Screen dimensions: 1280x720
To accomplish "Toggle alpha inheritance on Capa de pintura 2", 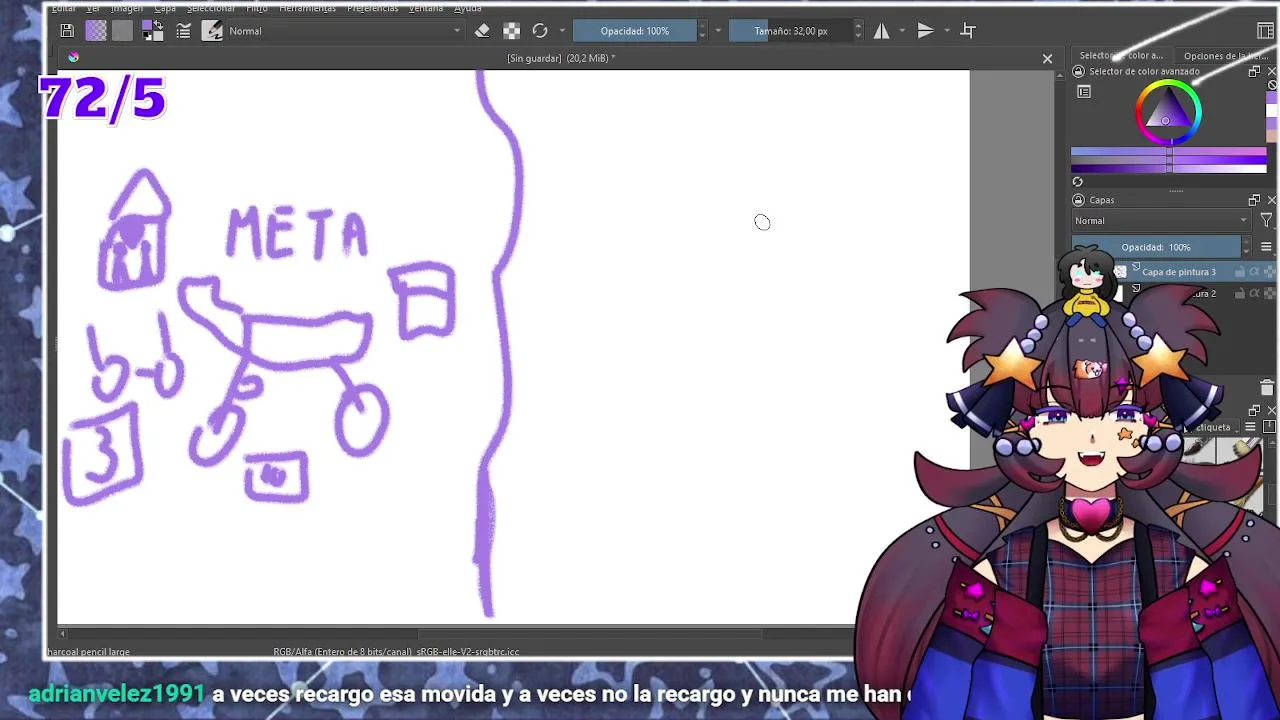I will pos(1268,294).
